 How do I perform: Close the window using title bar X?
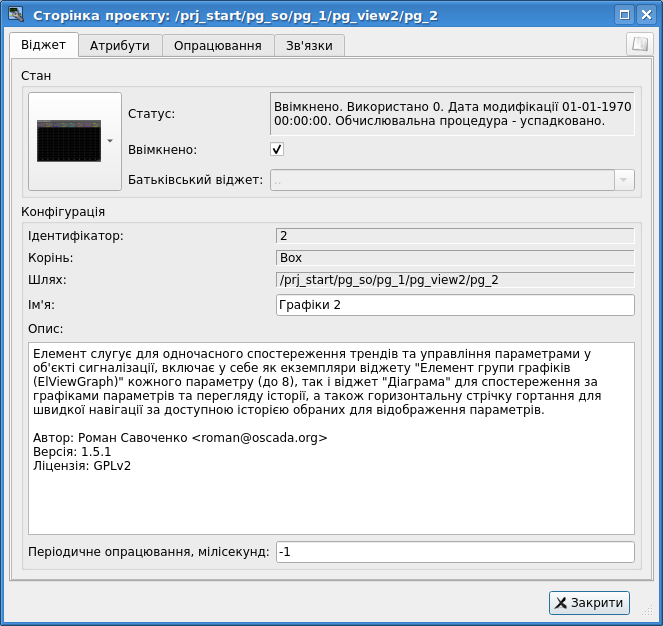646,15
